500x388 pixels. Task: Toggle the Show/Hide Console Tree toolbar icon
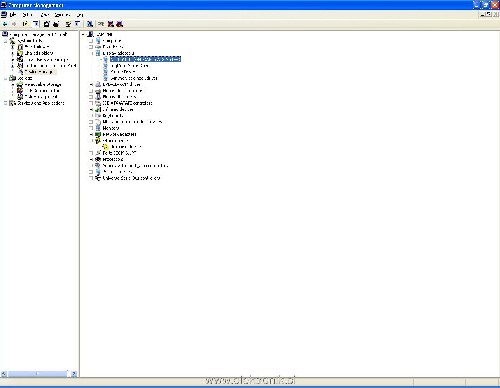[36, 24]
